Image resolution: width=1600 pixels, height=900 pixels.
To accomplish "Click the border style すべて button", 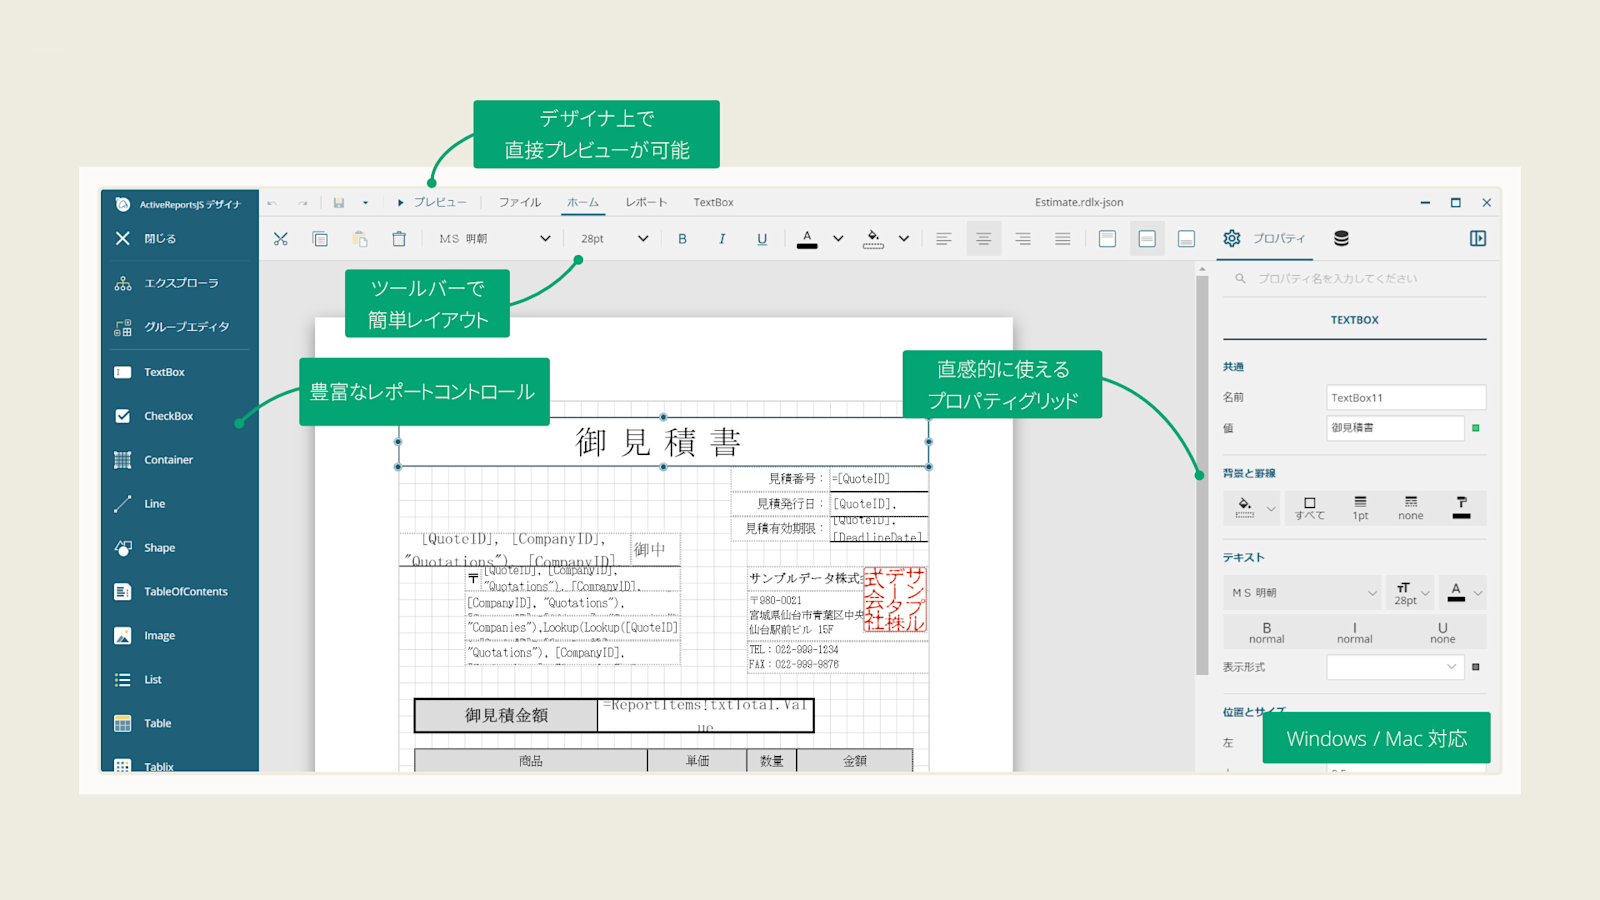I will tap(1310, 508).
